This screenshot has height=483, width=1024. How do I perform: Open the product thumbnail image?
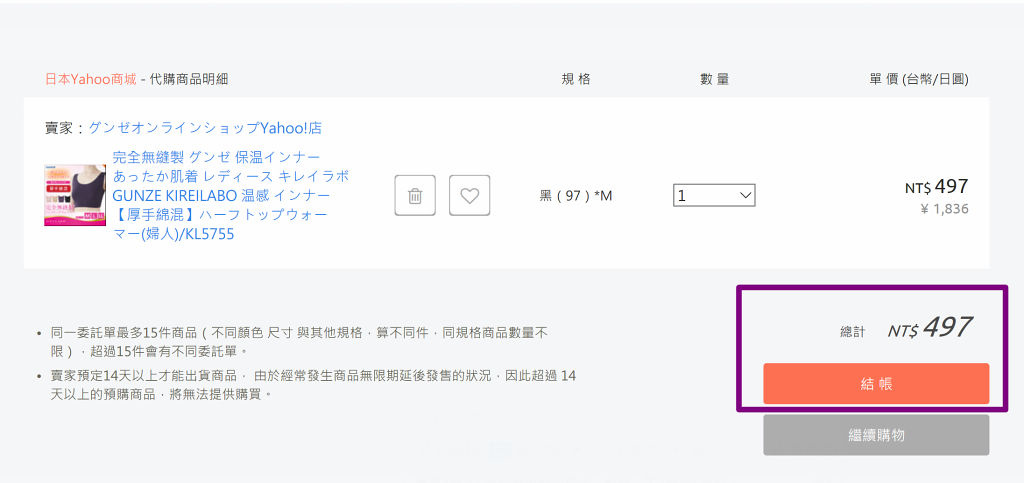click(x=75, y=195)
